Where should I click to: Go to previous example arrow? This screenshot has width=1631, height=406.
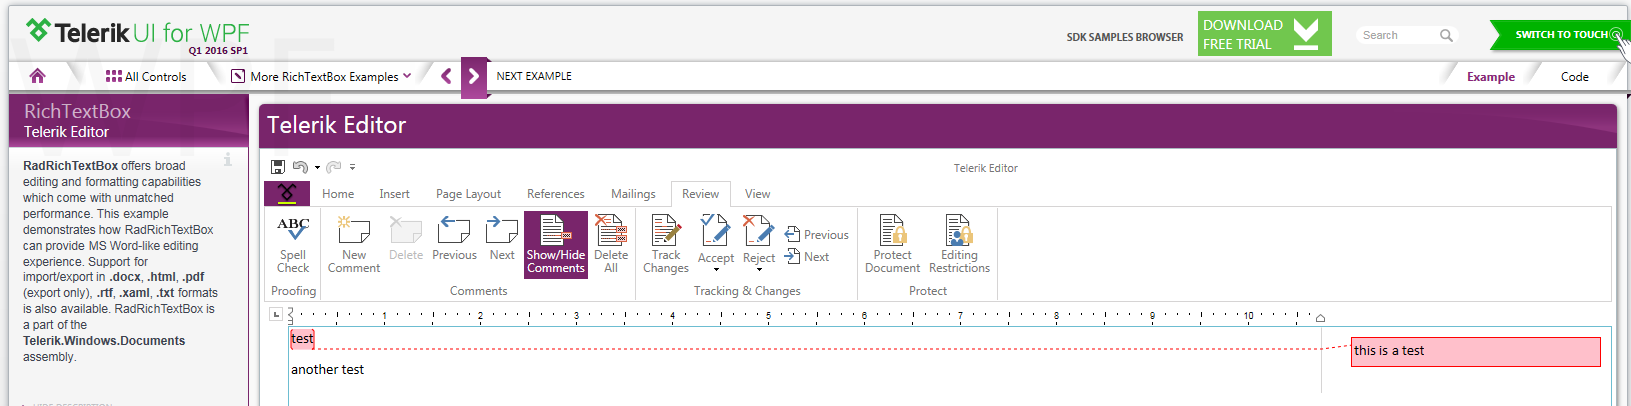click(x=446, y=76)
